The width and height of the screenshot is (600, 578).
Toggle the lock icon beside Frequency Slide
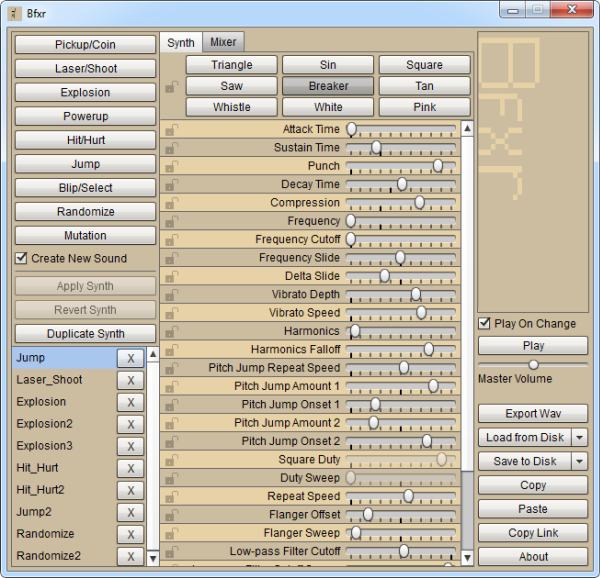[171, 258]
